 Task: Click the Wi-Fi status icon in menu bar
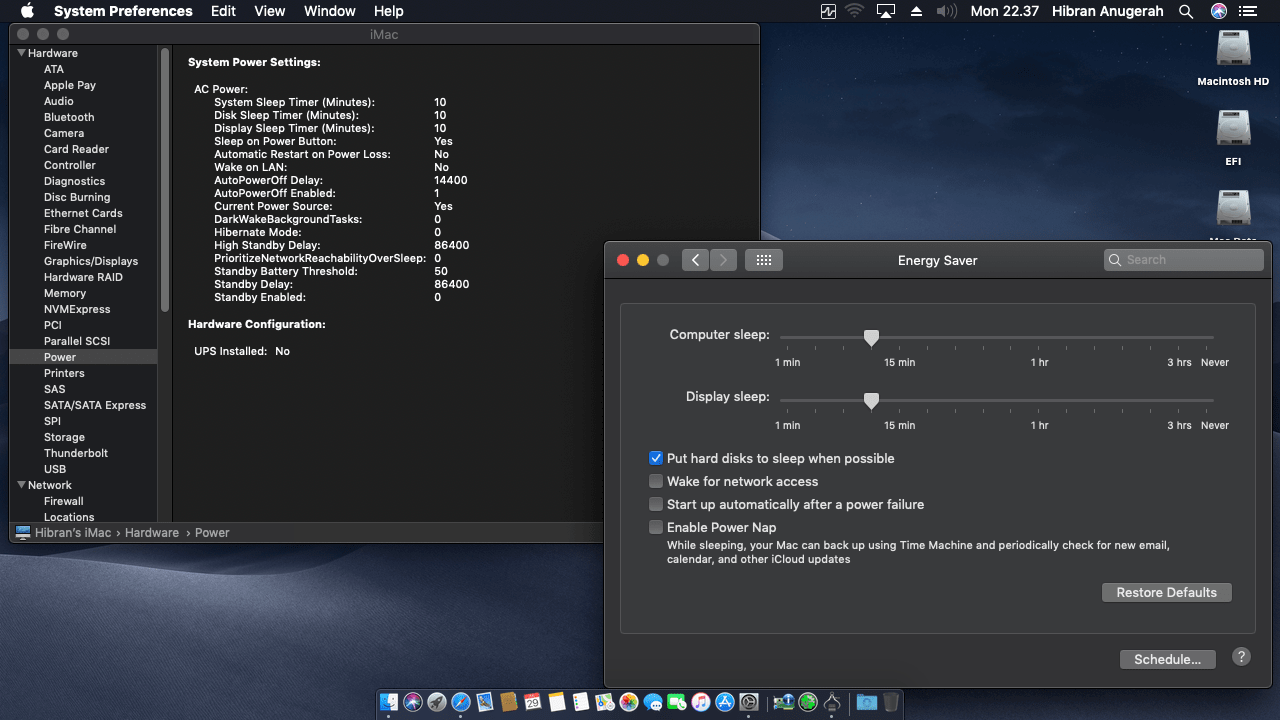click(x=854, y=11)
